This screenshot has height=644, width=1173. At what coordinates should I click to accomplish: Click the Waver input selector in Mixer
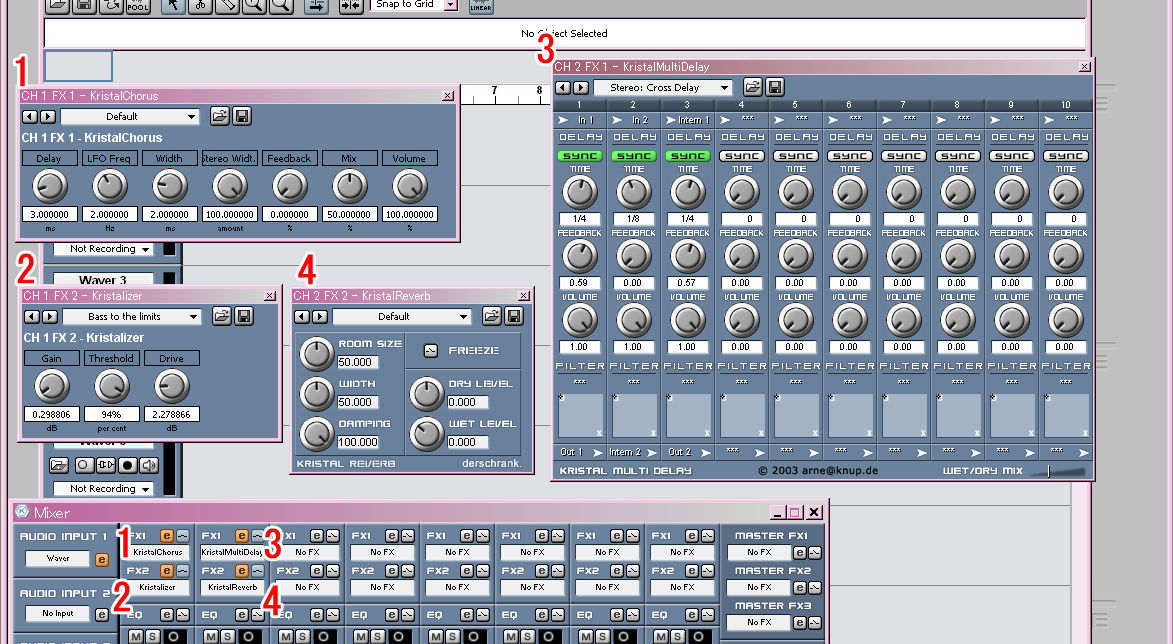coord(58,558)
